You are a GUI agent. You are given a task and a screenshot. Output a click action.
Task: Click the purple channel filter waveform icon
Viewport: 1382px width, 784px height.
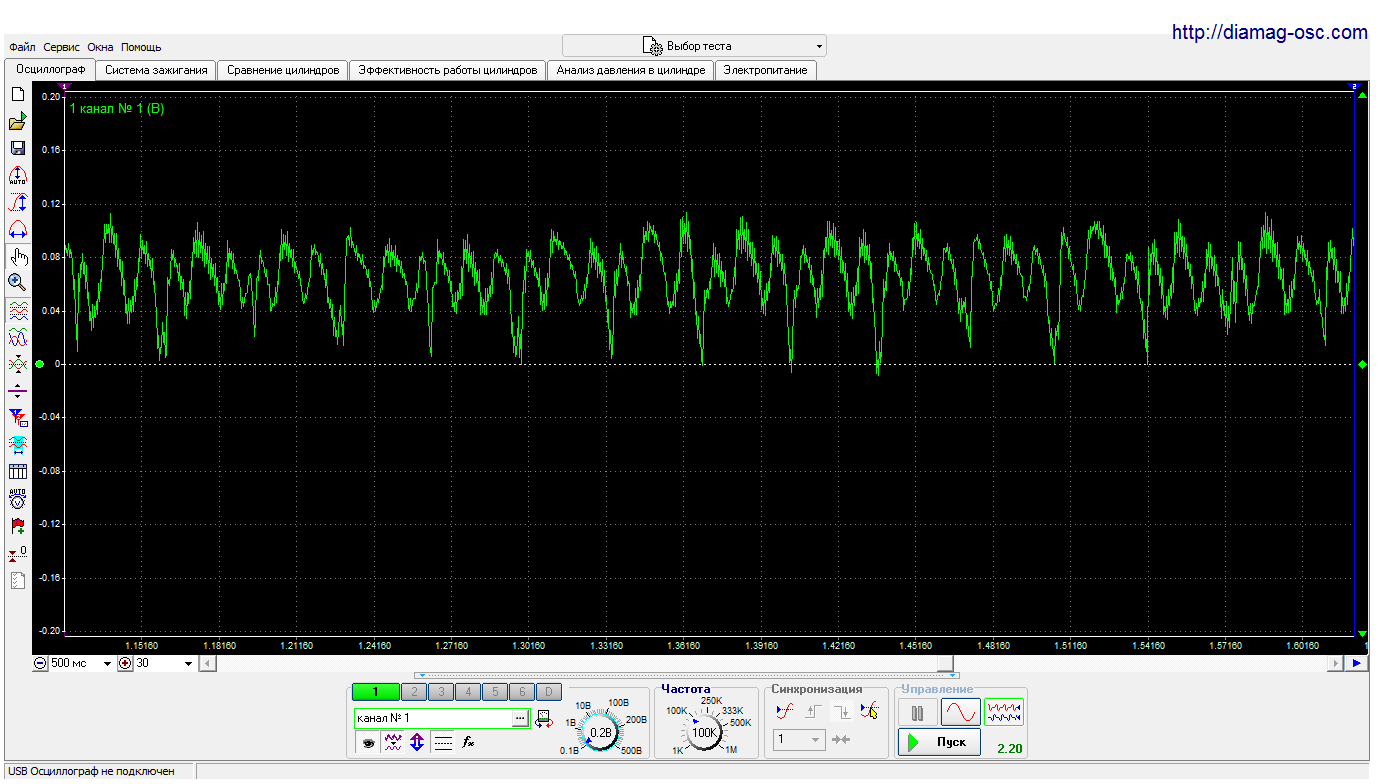point(393,742)
